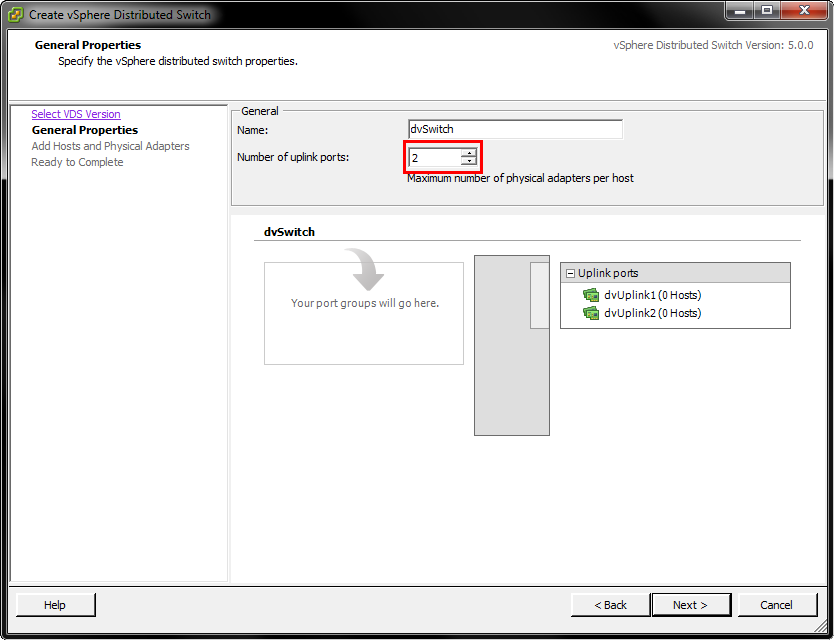This screenshot has width=834, height=640.
Task: Click the dvUplink1 network adapter icon
Action: tap(591, 295)
